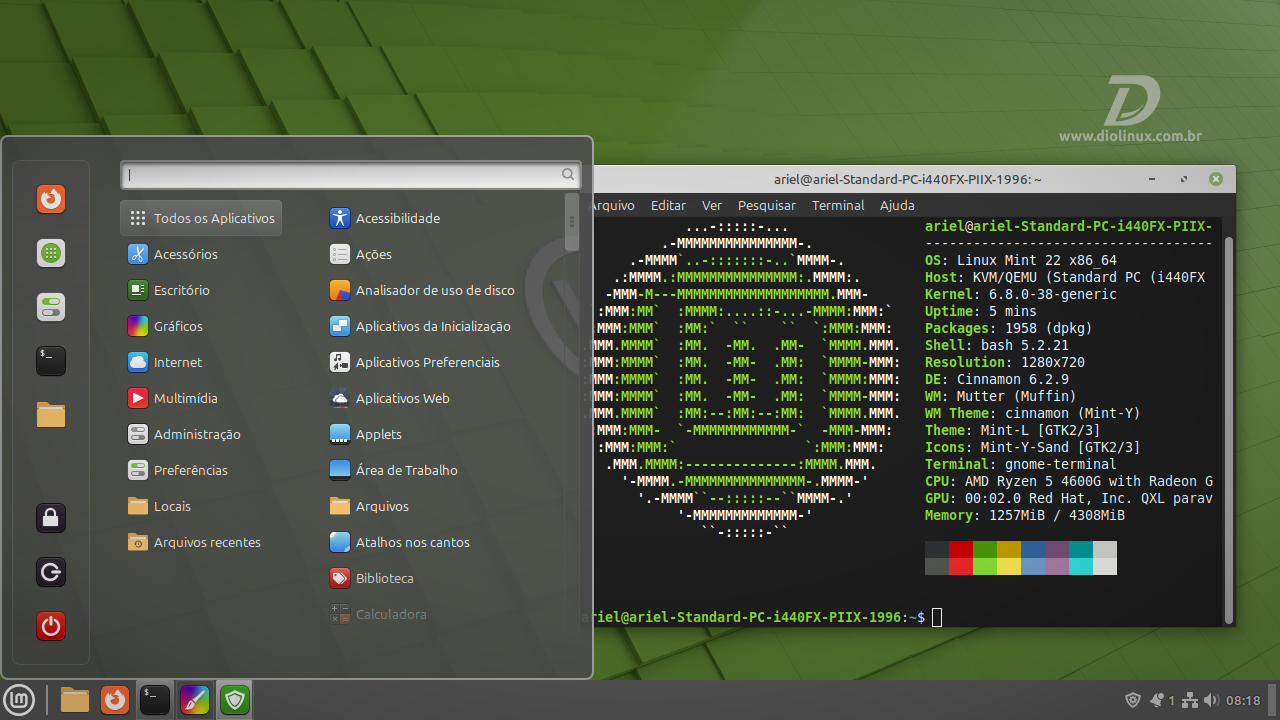
Task: Open Firefox from the taskbar
Action: pos(115,700)
